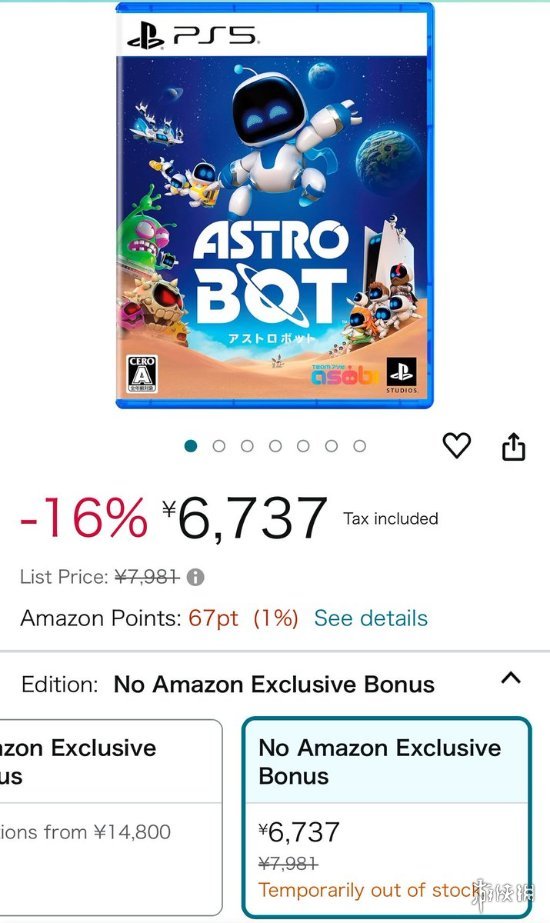Open the See details link

pyautogui.click(x=370, y=618)
